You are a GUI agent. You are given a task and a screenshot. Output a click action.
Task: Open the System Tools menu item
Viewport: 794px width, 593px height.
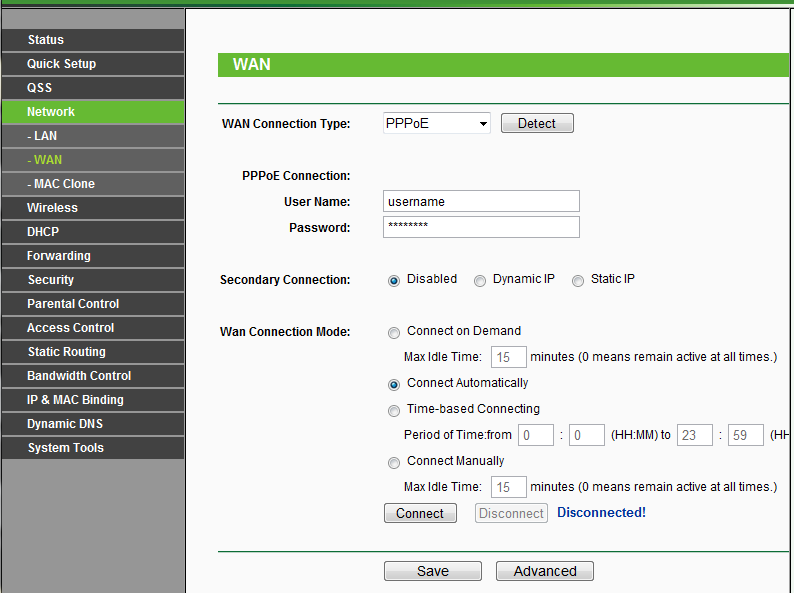(93, 448)
